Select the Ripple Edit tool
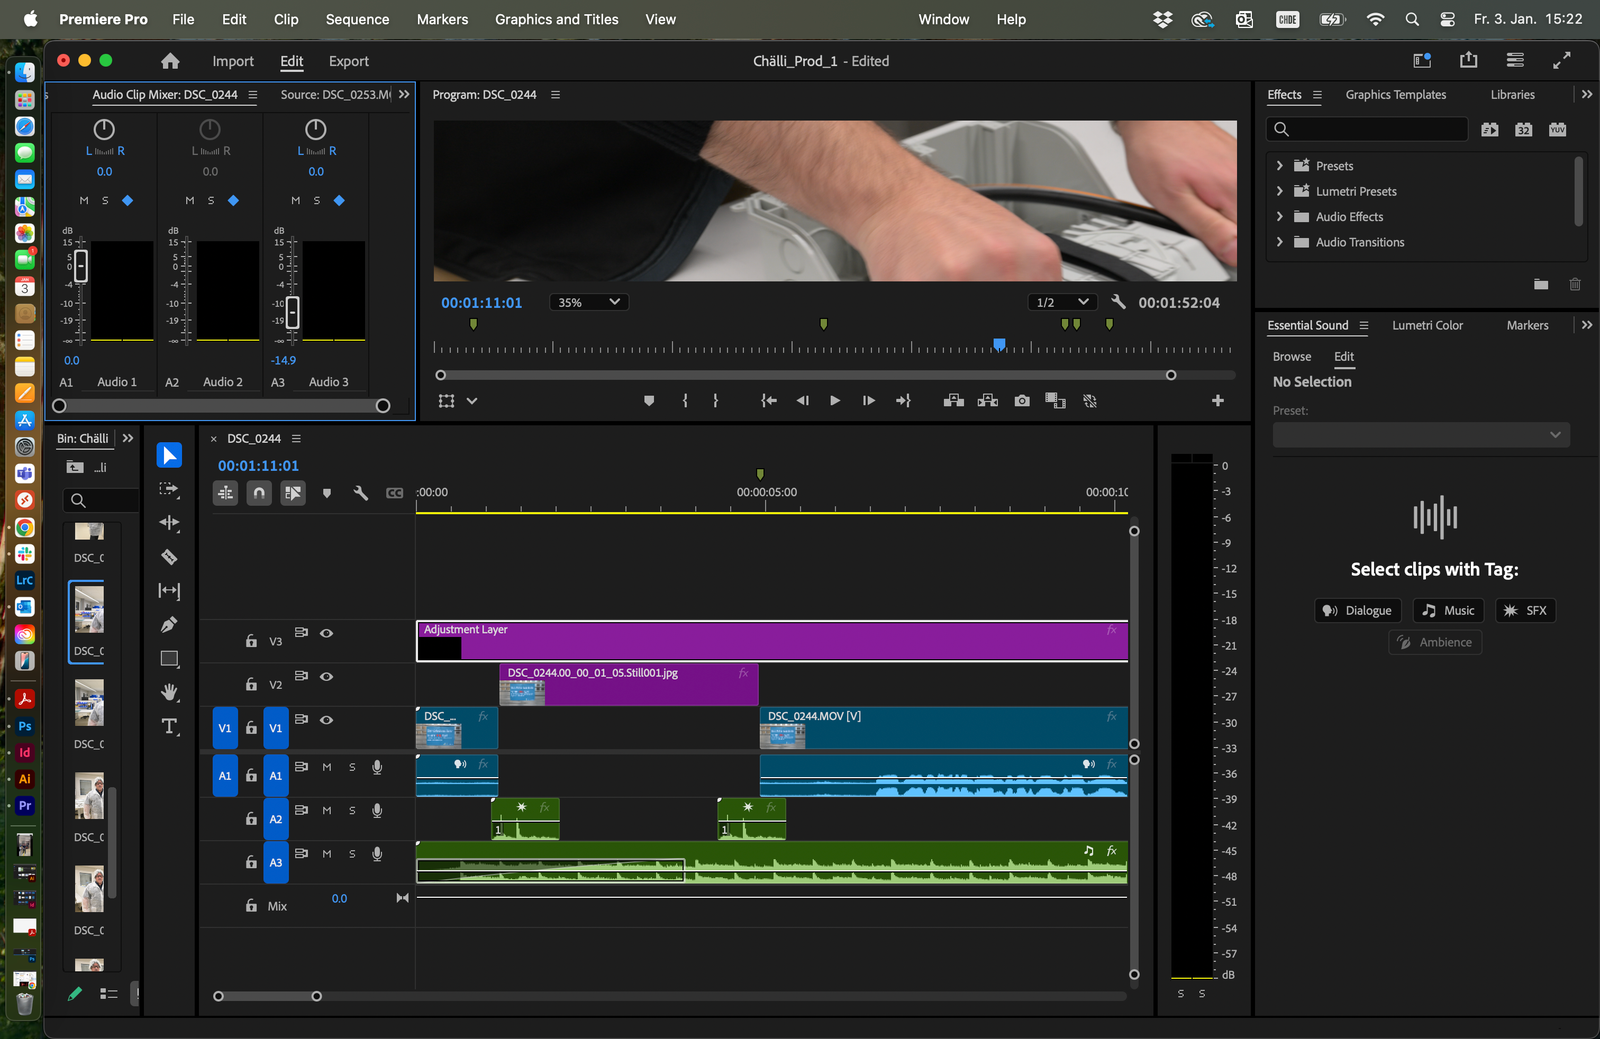Image resolution: width=1600 pixels, height=1039 pixels. 169,523
